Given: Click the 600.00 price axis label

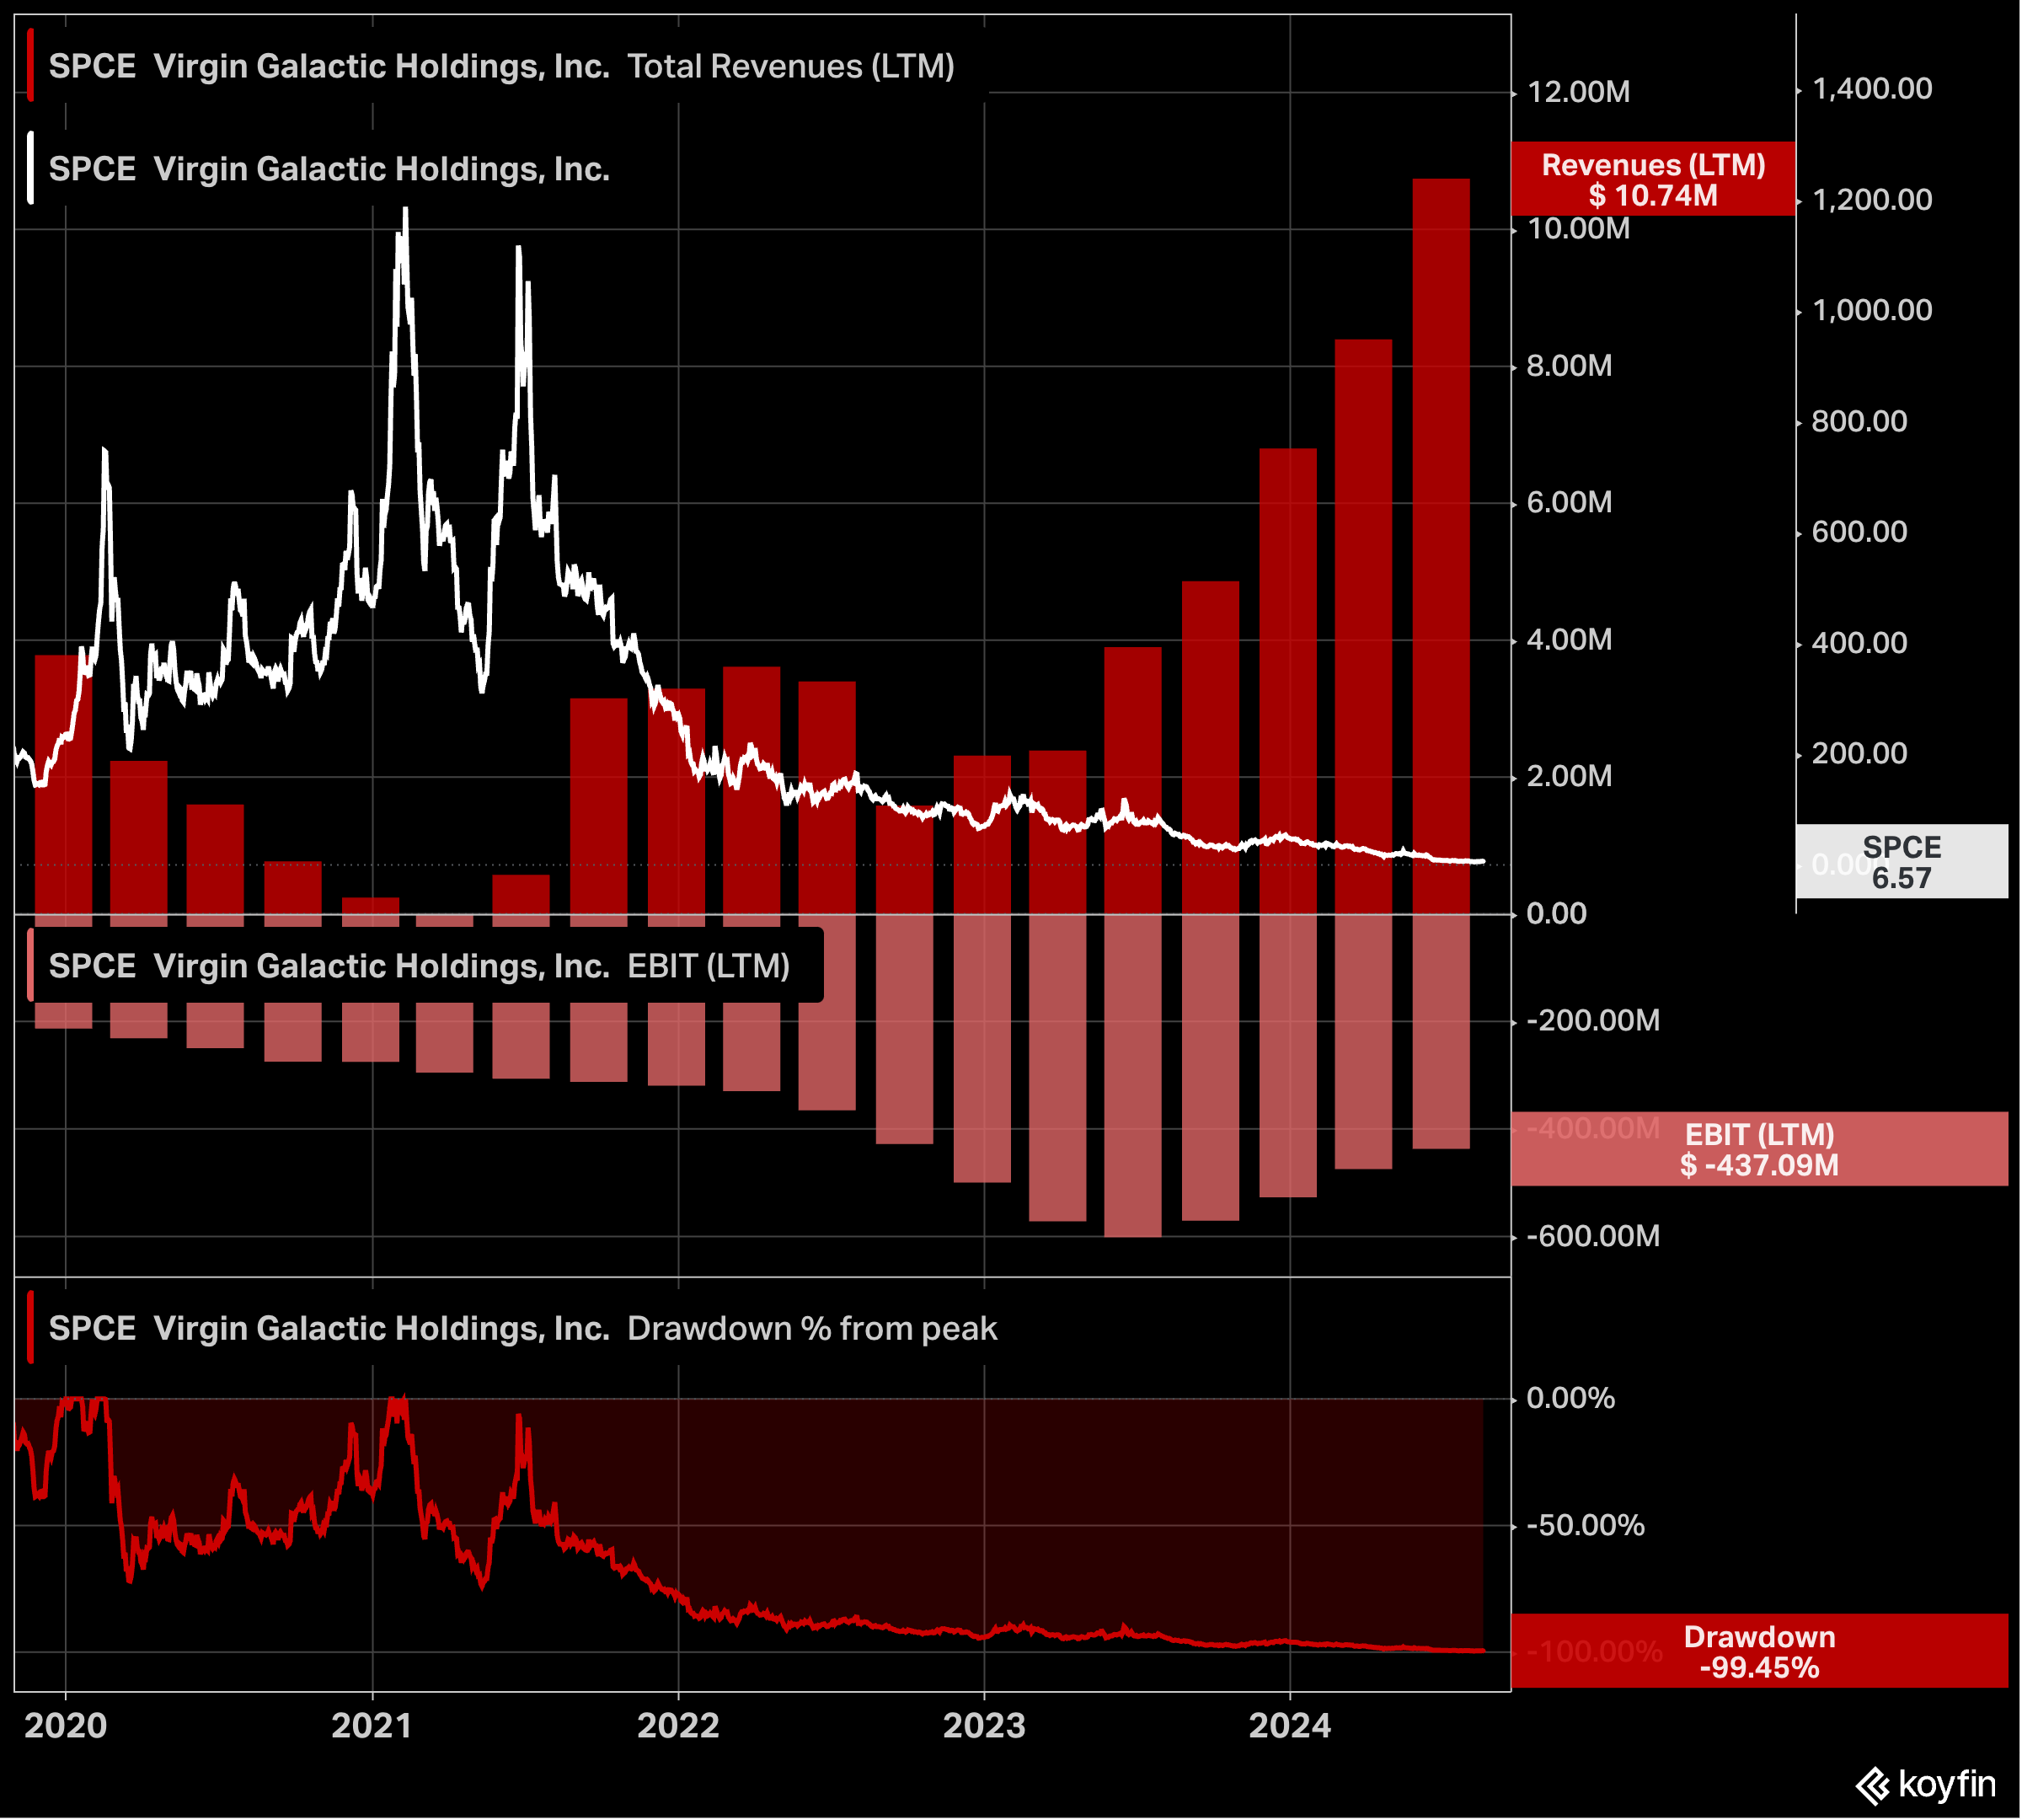Looking at the screenshot, I should pos(1859,532).
